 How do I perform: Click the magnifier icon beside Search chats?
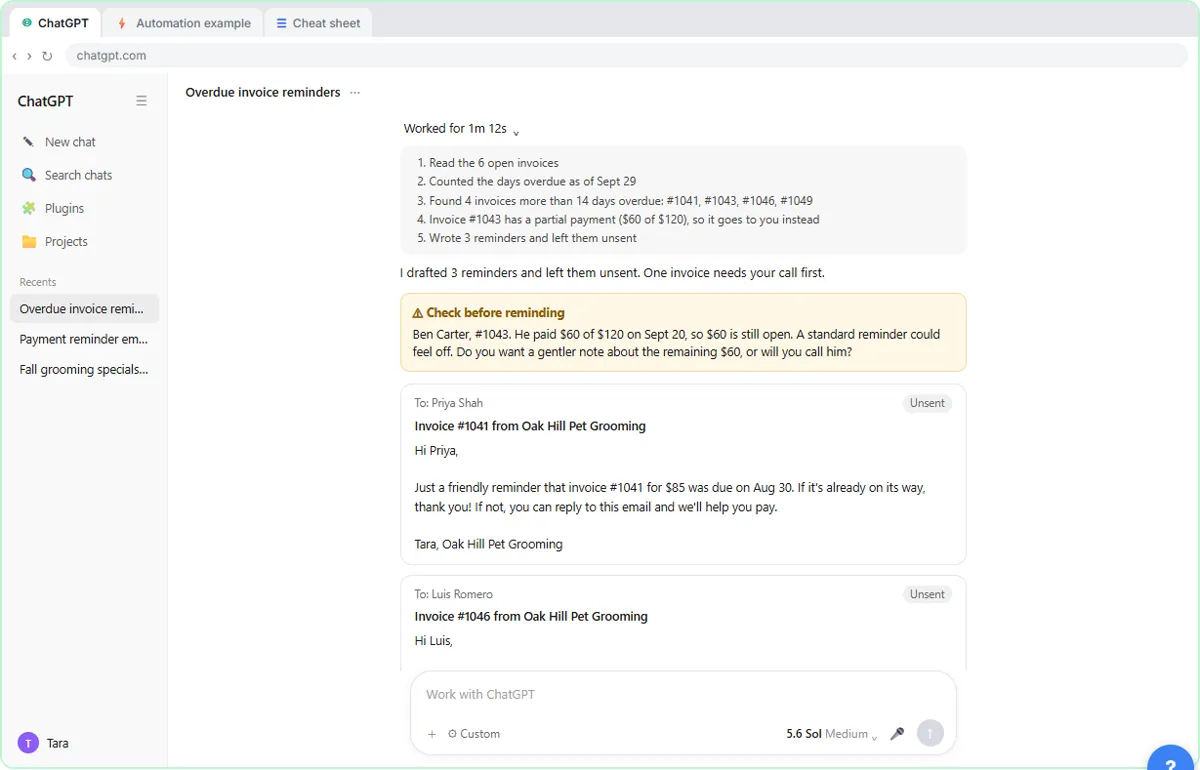[x=28, y=175]
